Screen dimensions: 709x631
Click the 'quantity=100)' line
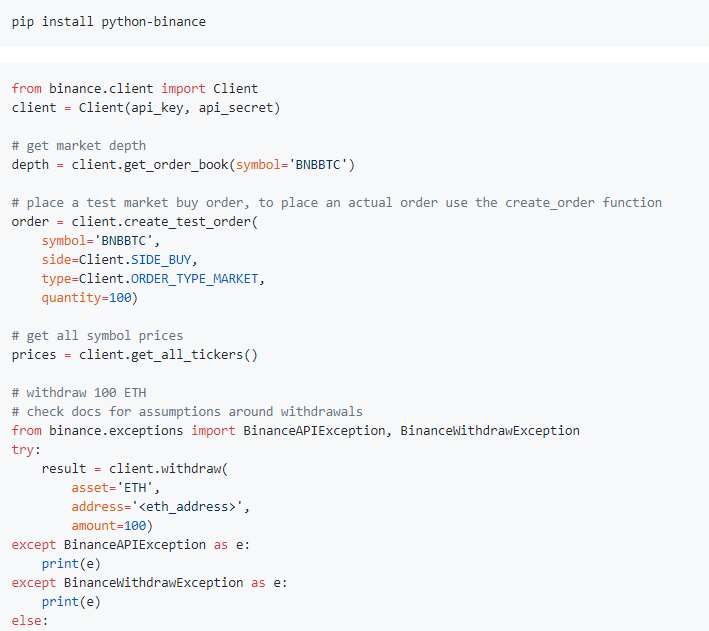click(x=90, y=298)
